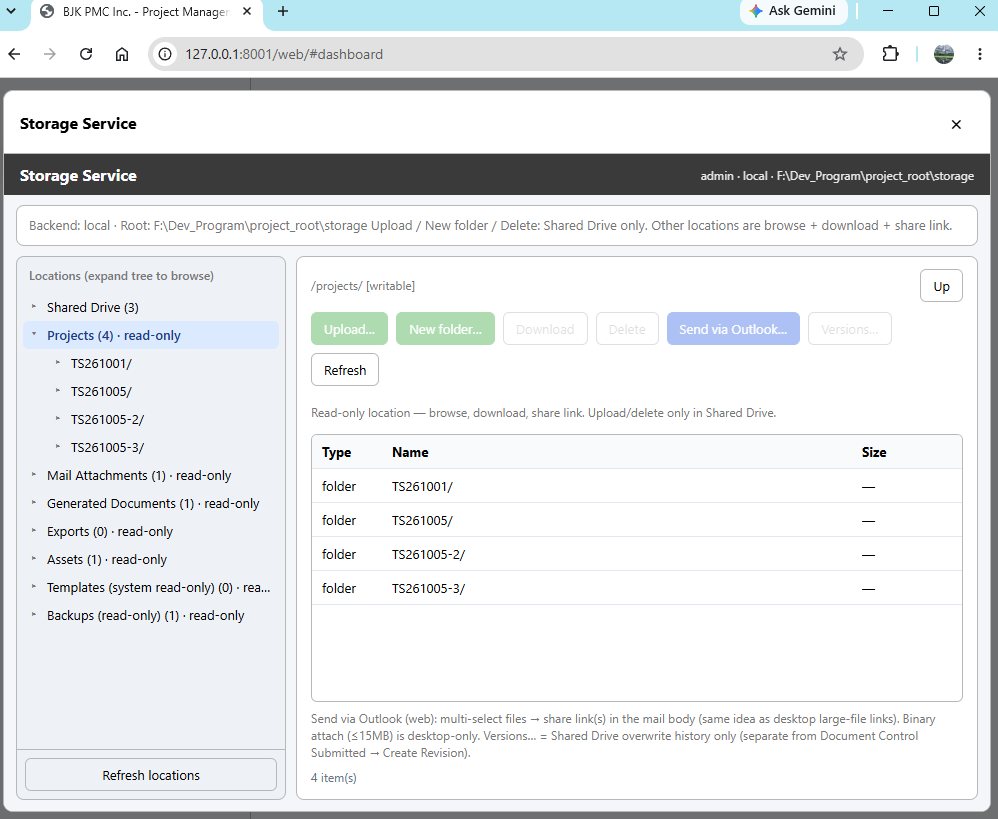This screenshot has width=998, height=819.
Task: Click the Ask Gemini button
Action: (793, 11)
